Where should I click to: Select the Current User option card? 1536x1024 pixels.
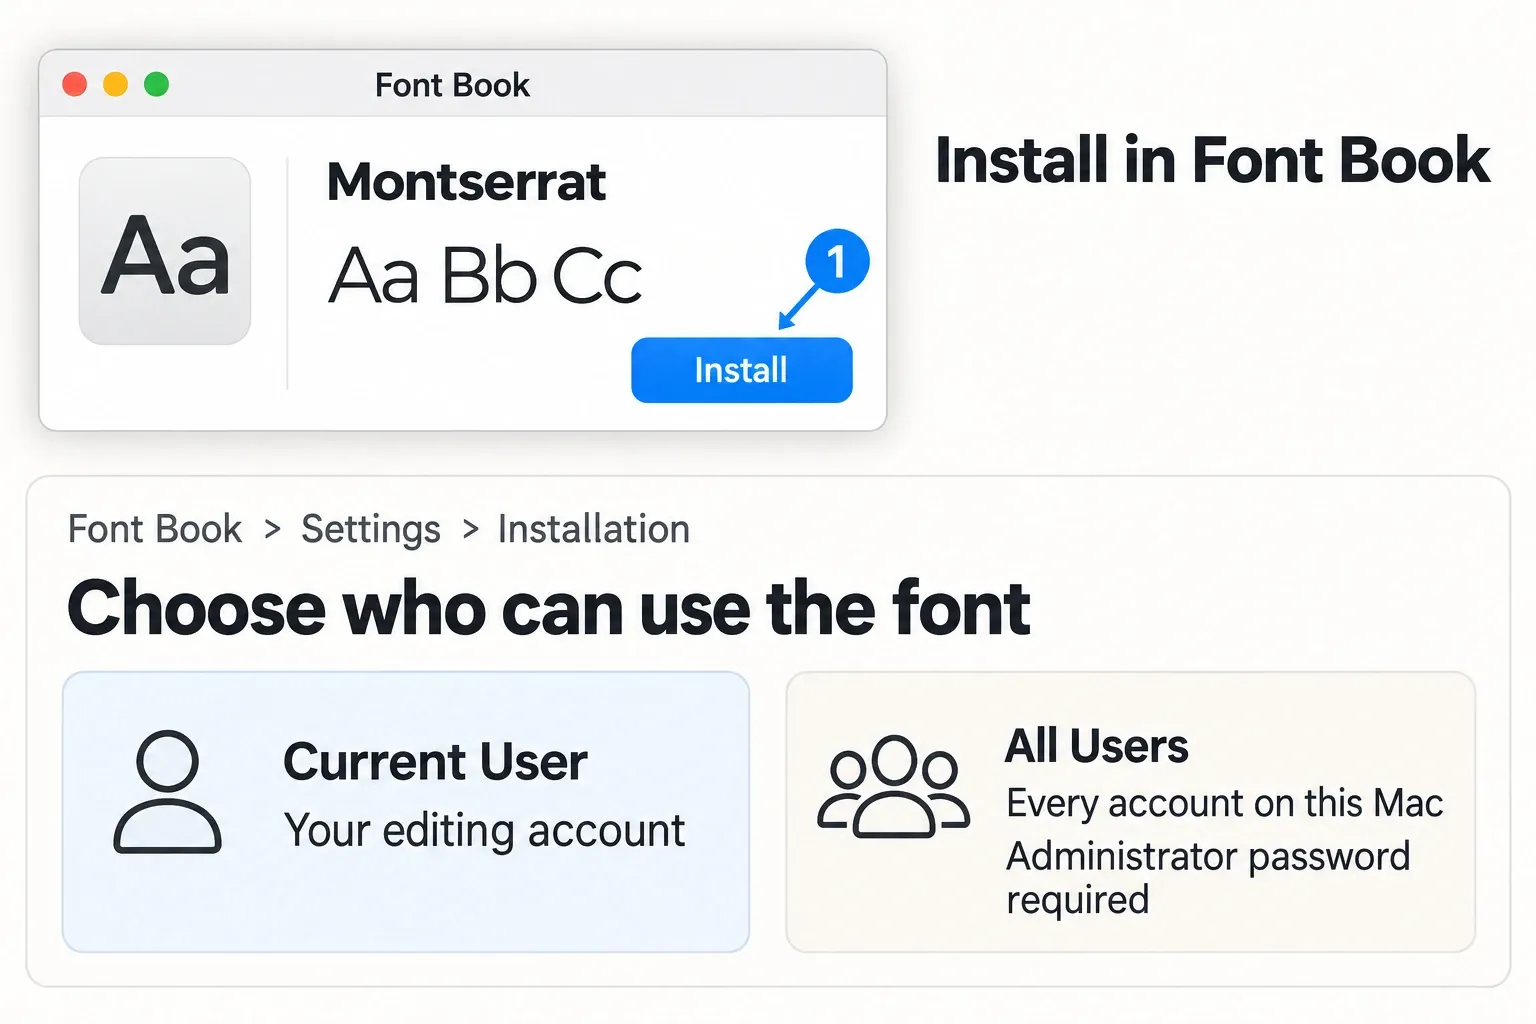pos(406,812)
